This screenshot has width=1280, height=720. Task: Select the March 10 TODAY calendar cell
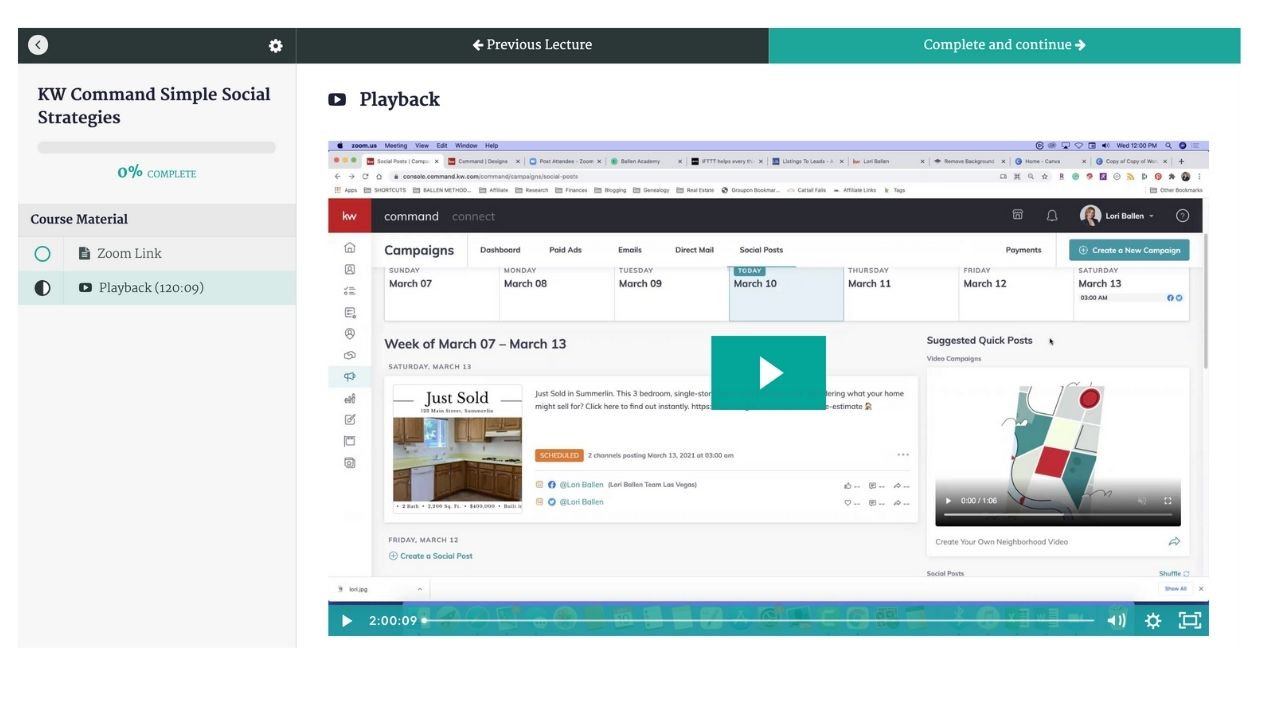786,293
